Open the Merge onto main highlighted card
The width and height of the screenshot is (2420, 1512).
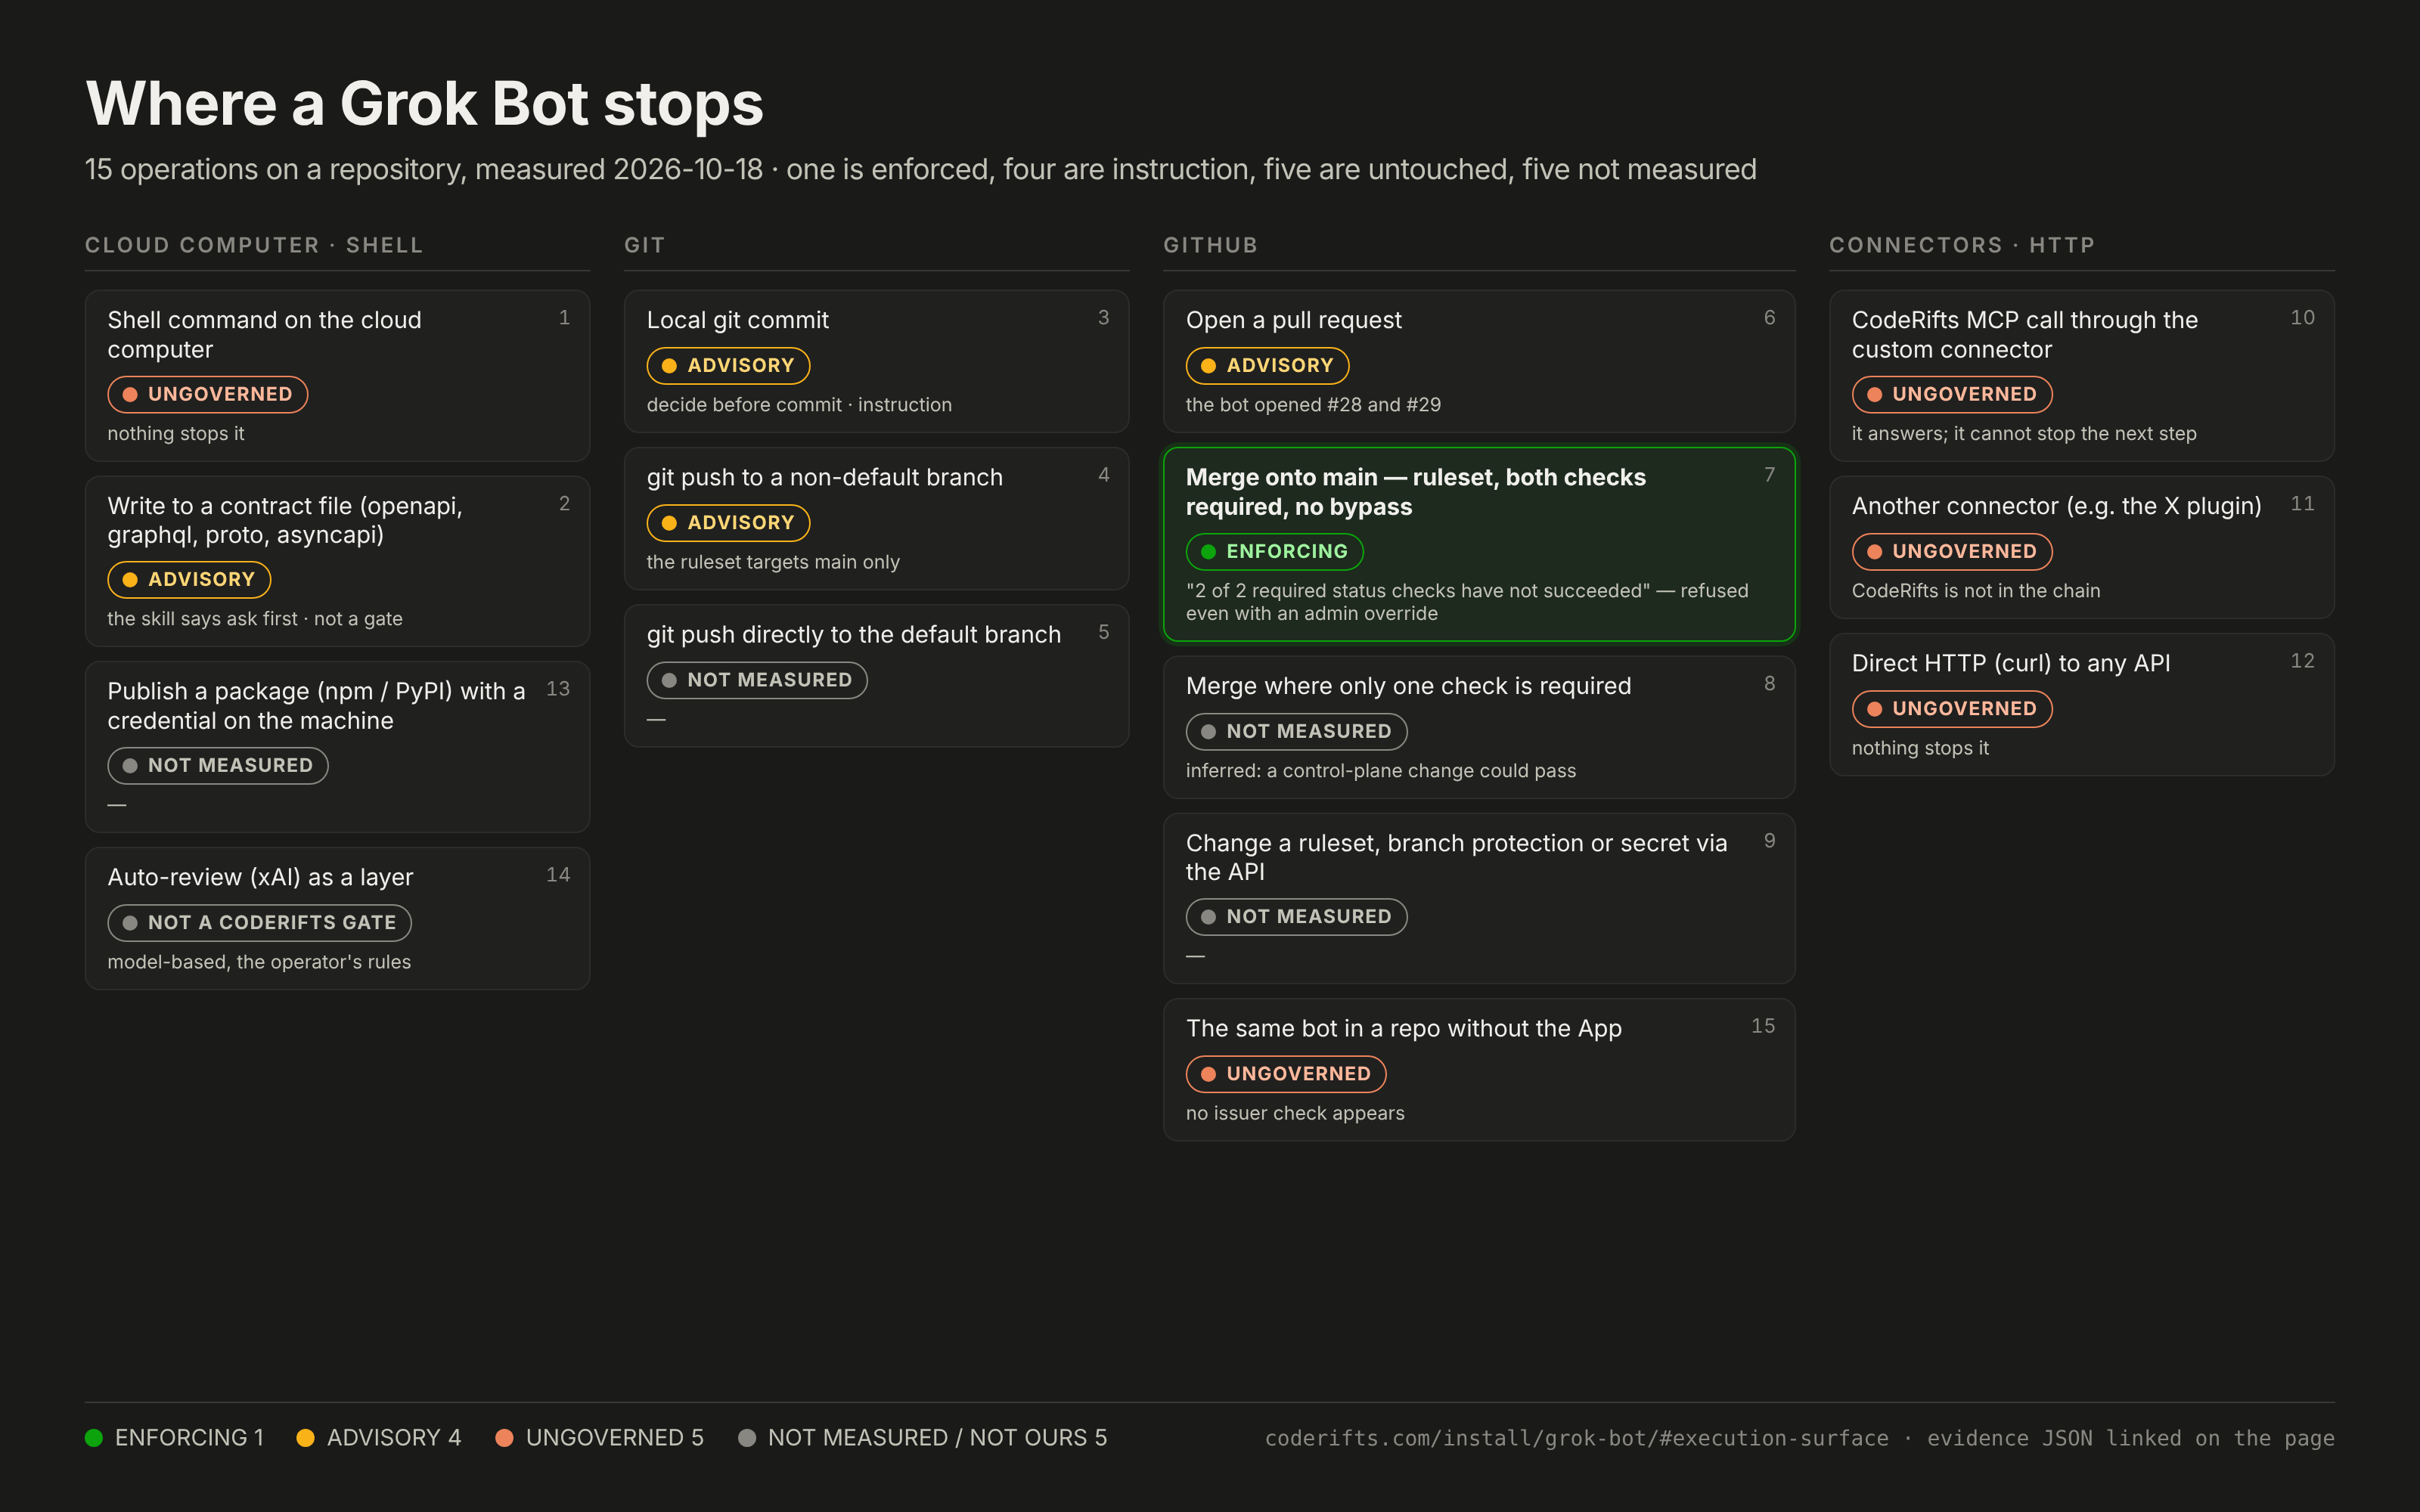[1479, 544]
